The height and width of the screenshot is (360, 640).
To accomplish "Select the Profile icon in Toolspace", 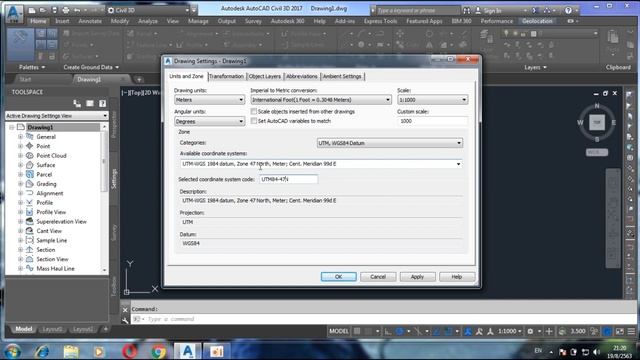I will 29,202.
